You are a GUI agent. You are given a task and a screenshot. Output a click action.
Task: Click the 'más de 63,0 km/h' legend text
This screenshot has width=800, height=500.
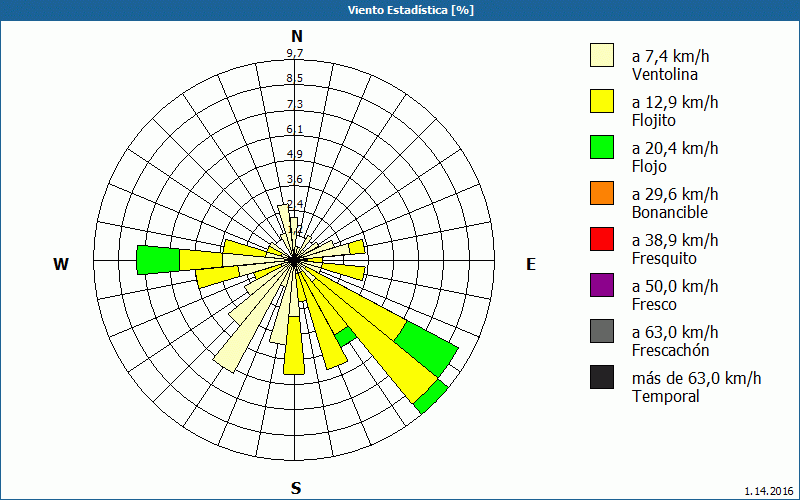(696, 378)
